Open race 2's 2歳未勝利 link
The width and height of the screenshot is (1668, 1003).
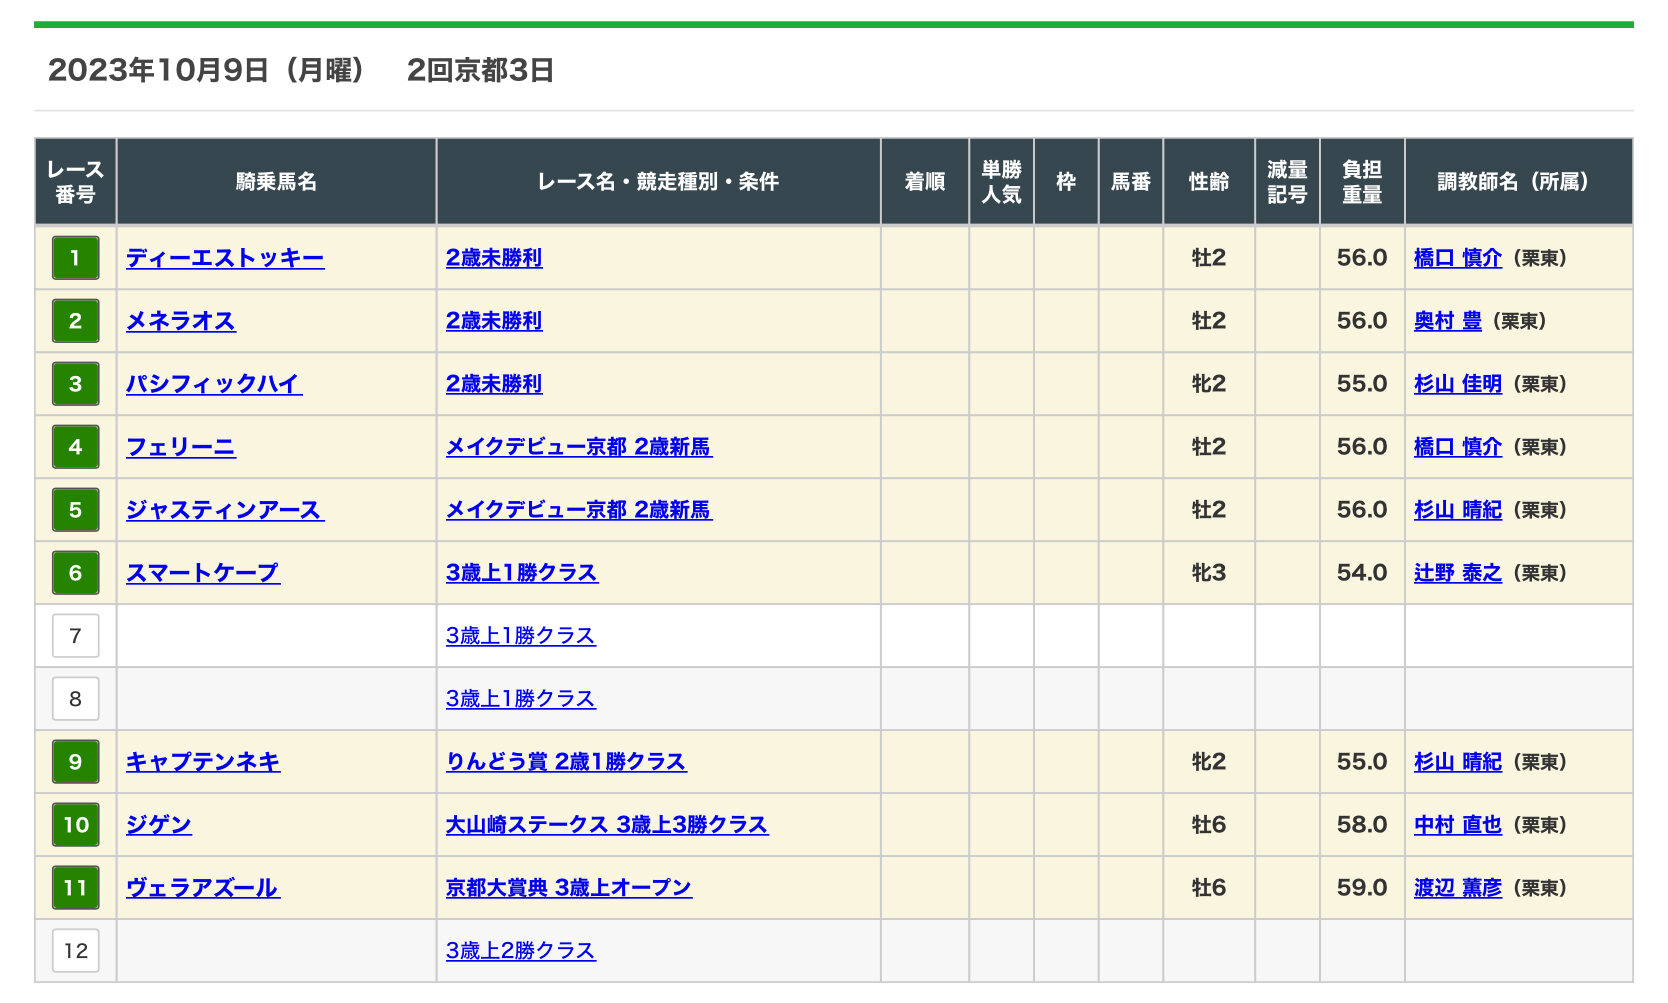pyautogui.click(x=494, y=321)
